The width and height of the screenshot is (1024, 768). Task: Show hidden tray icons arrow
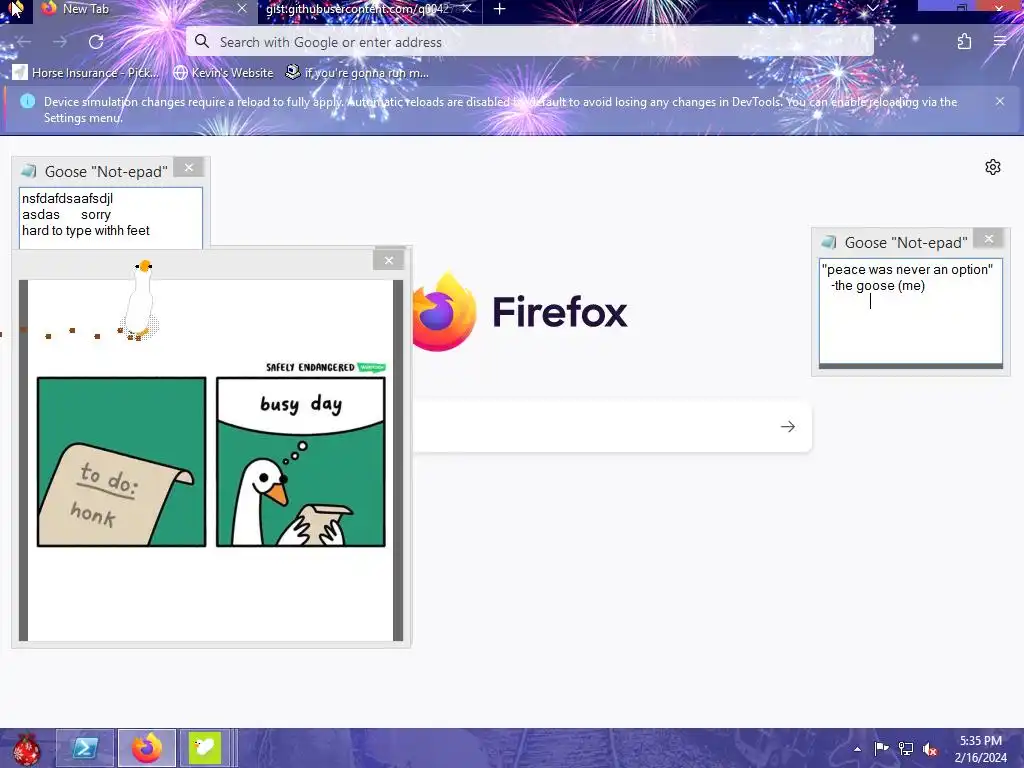pyautogui.click(x=857, y=749)
